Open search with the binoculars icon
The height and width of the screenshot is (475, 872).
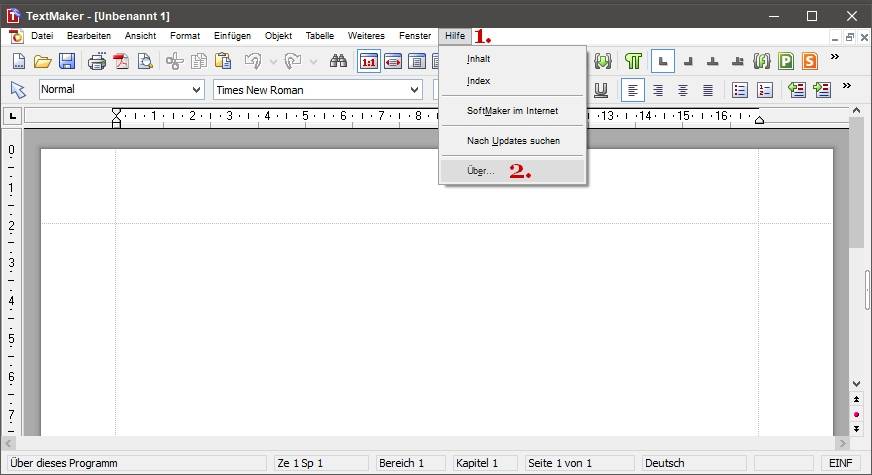point(338,61)
